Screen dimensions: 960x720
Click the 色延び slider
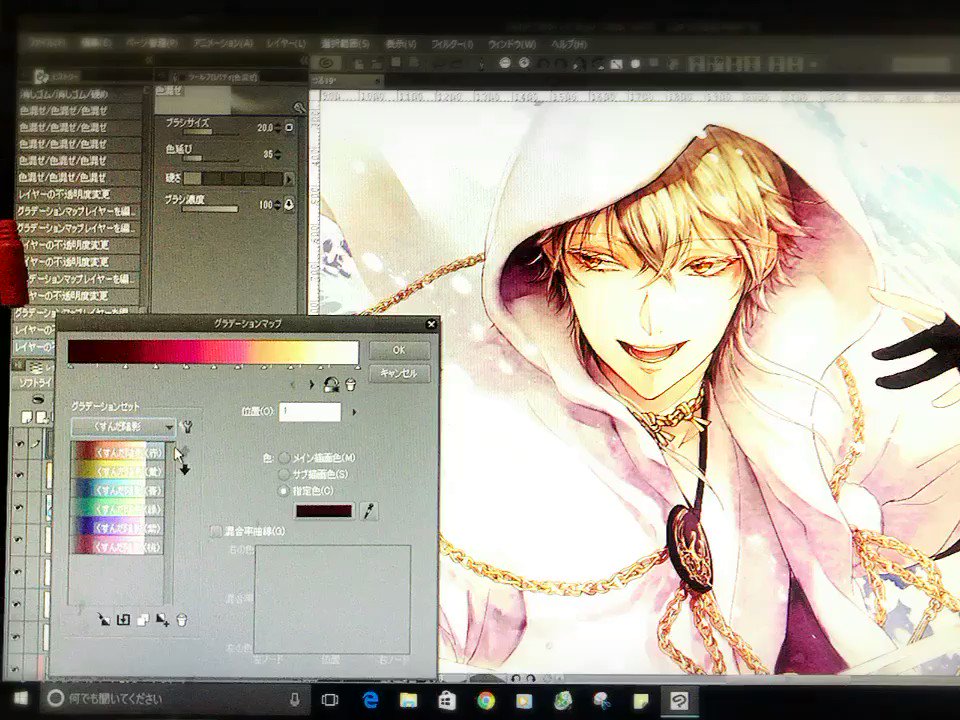click(x=211, y=158)
